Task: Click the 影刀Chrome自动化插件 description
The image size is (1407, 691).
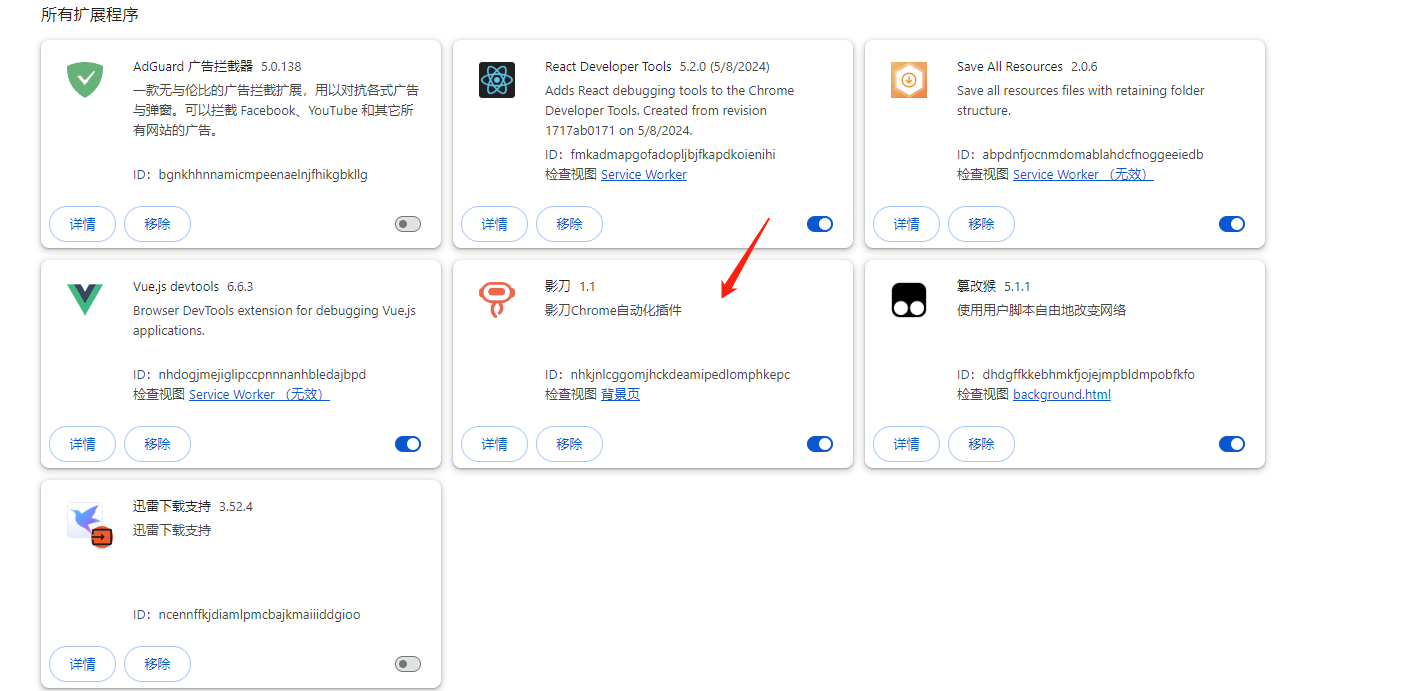Action: coord(613,310)
